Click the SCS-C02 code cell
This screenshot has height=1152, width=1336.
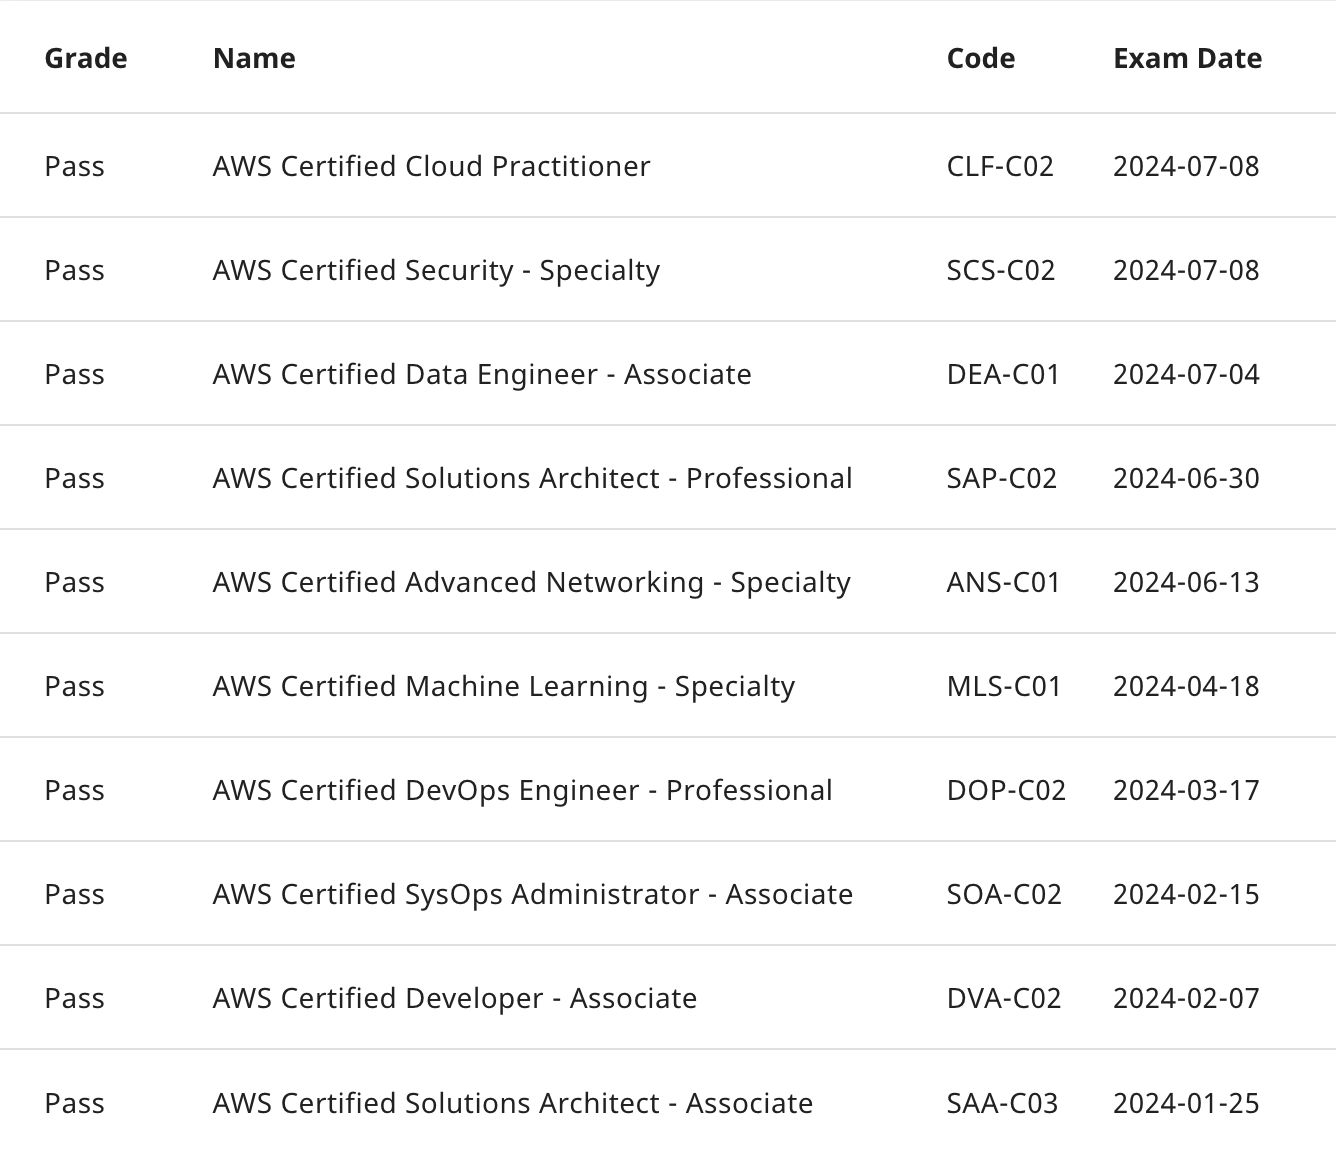tap(1001, 270)
